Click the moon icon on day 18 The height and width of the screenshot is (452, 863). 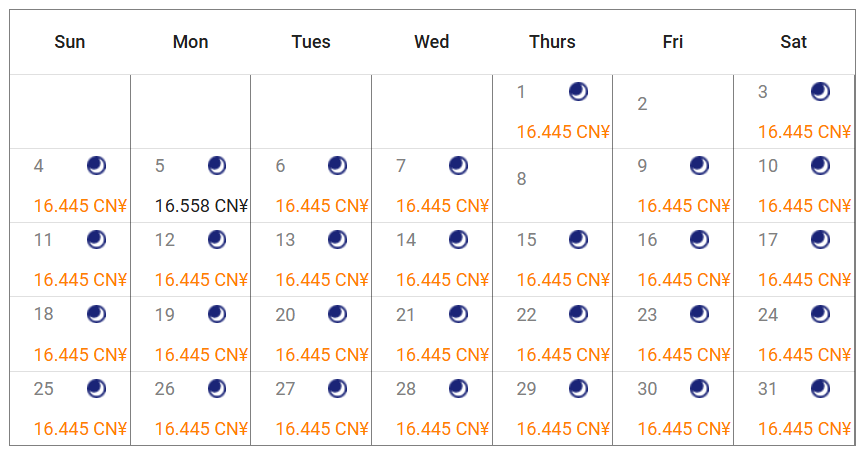tap(96, 314)
